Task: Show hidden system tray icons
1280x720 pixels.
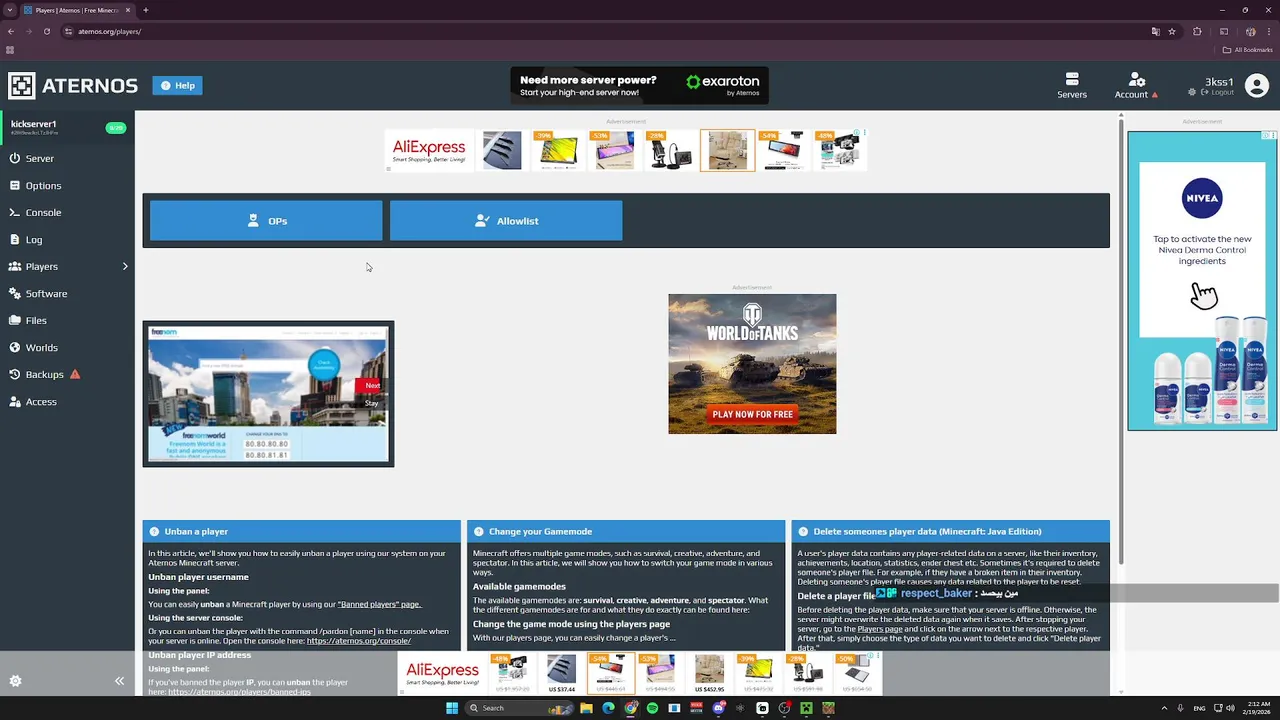Action: click(x=1165, y=708)
